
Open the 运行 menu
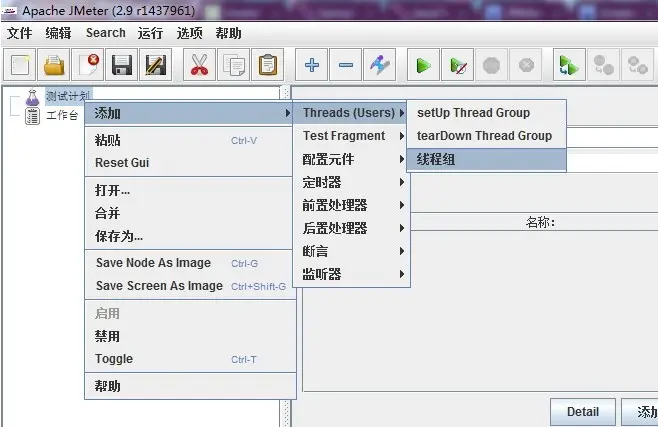[x=150, y=33]
